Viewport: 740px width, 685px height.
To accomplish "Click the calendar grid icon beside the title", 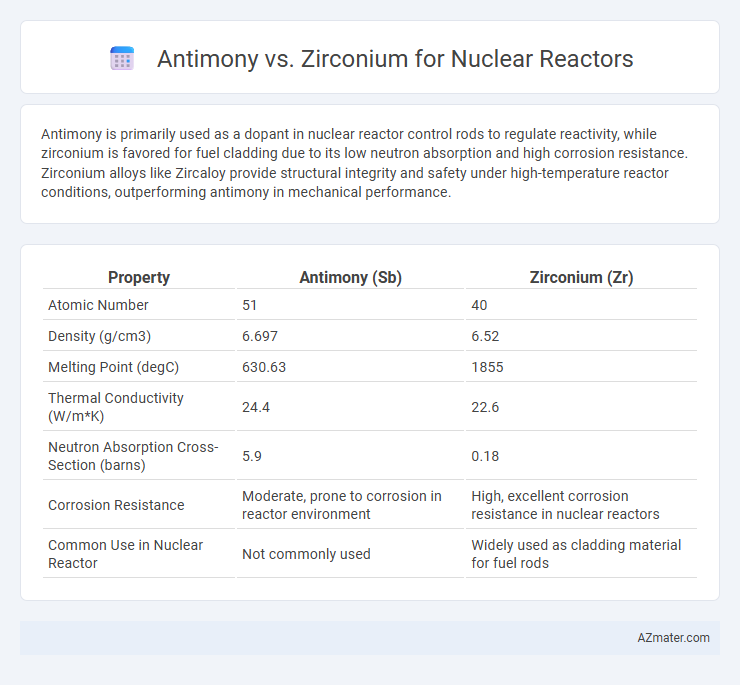I will pyautogui.click(x=122, y=59).
